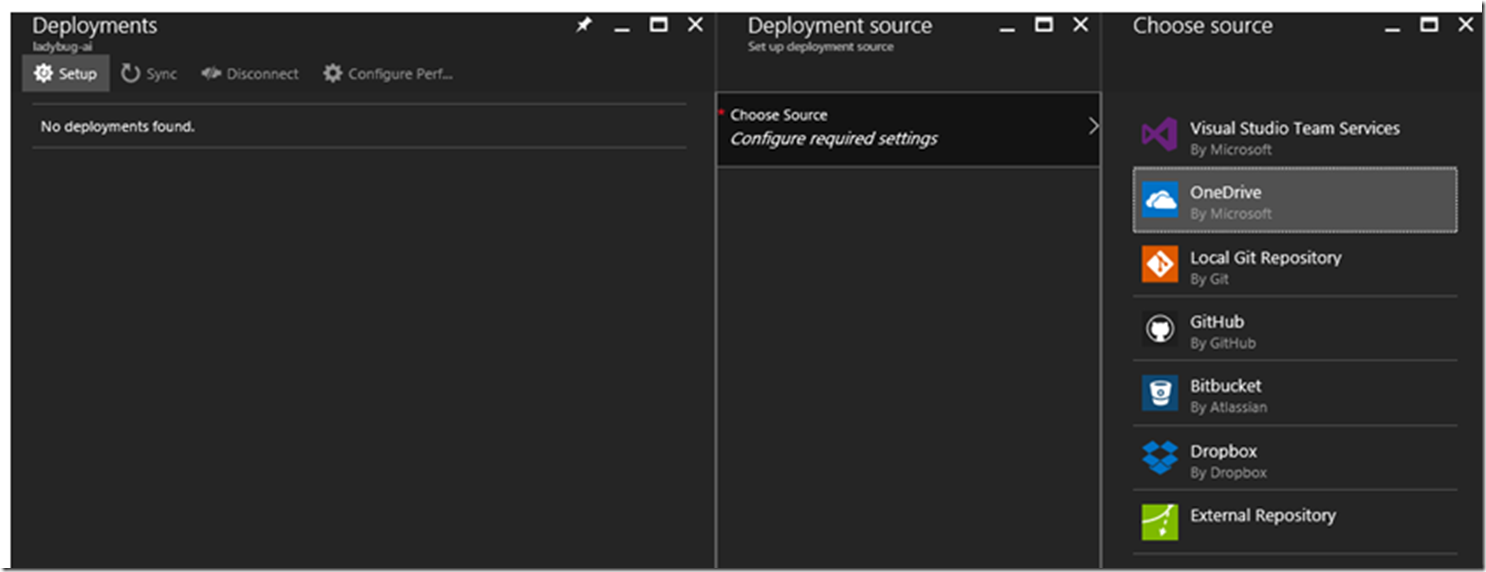Click the Bitbucket bucket icon

1160,393
